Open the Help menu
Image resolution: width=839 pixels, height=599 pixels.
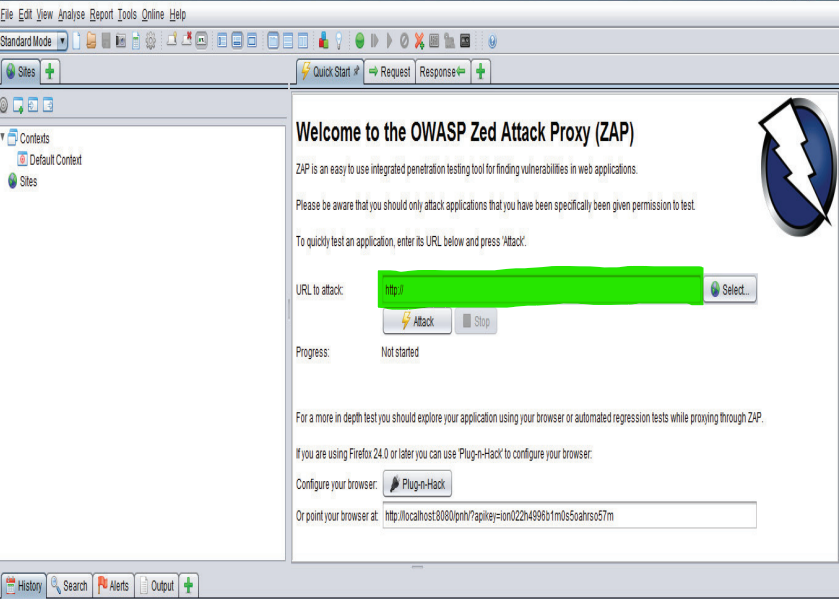pos(178,14)
